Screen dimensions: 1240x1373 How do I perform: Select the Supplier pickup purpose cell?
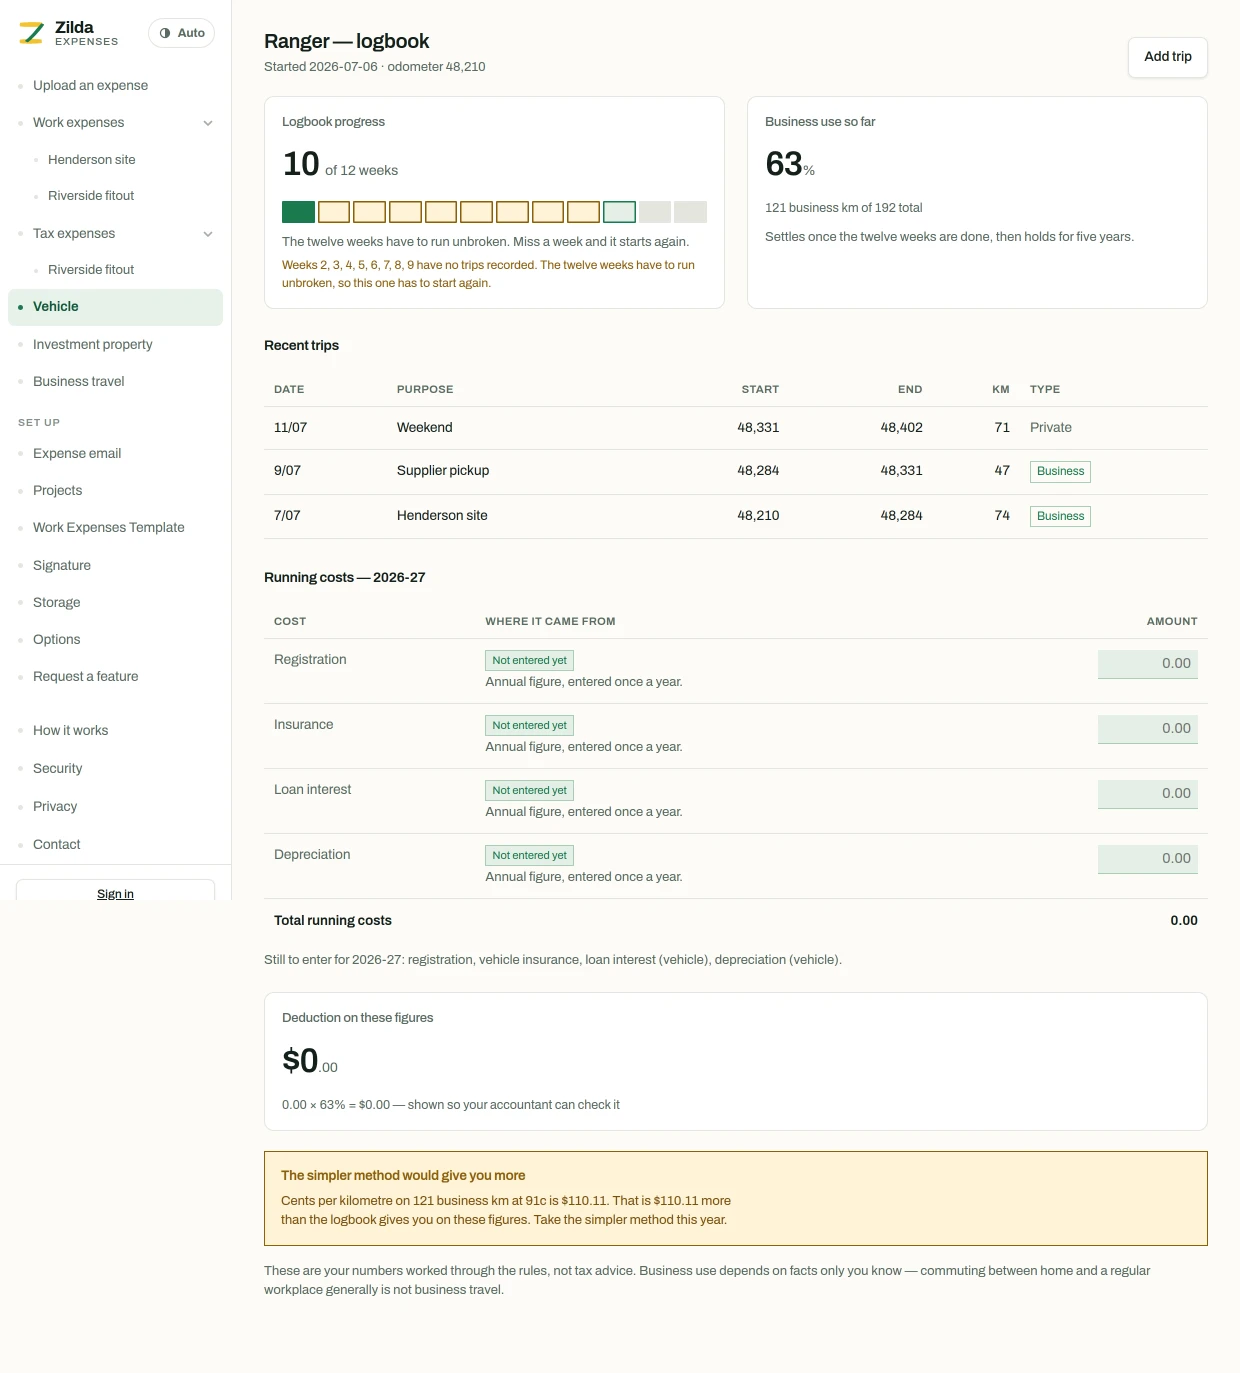pos(443,471)
